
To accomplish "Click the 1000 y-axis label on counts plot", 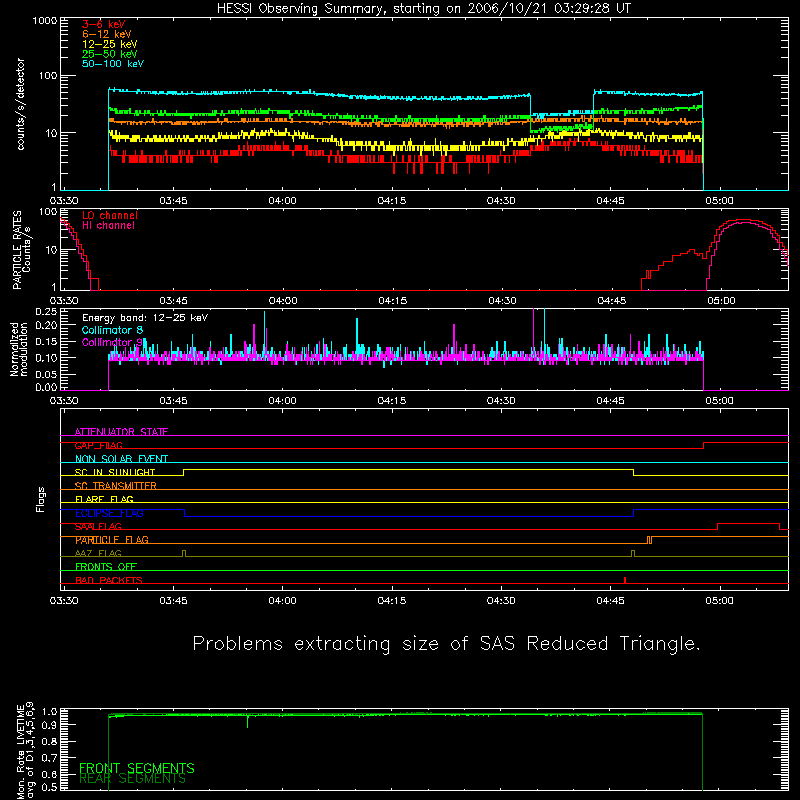I will point(45,21).
